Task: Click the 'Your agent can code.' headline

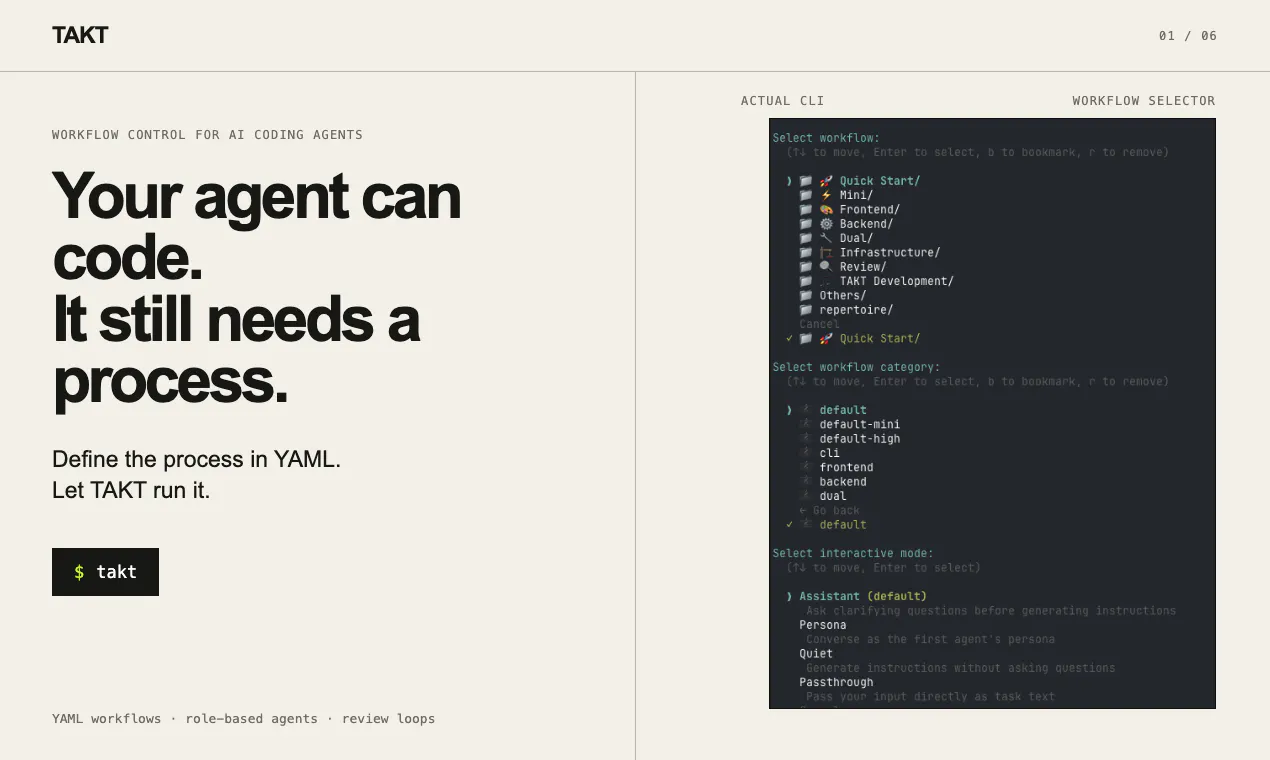Action: coord(256,227)
